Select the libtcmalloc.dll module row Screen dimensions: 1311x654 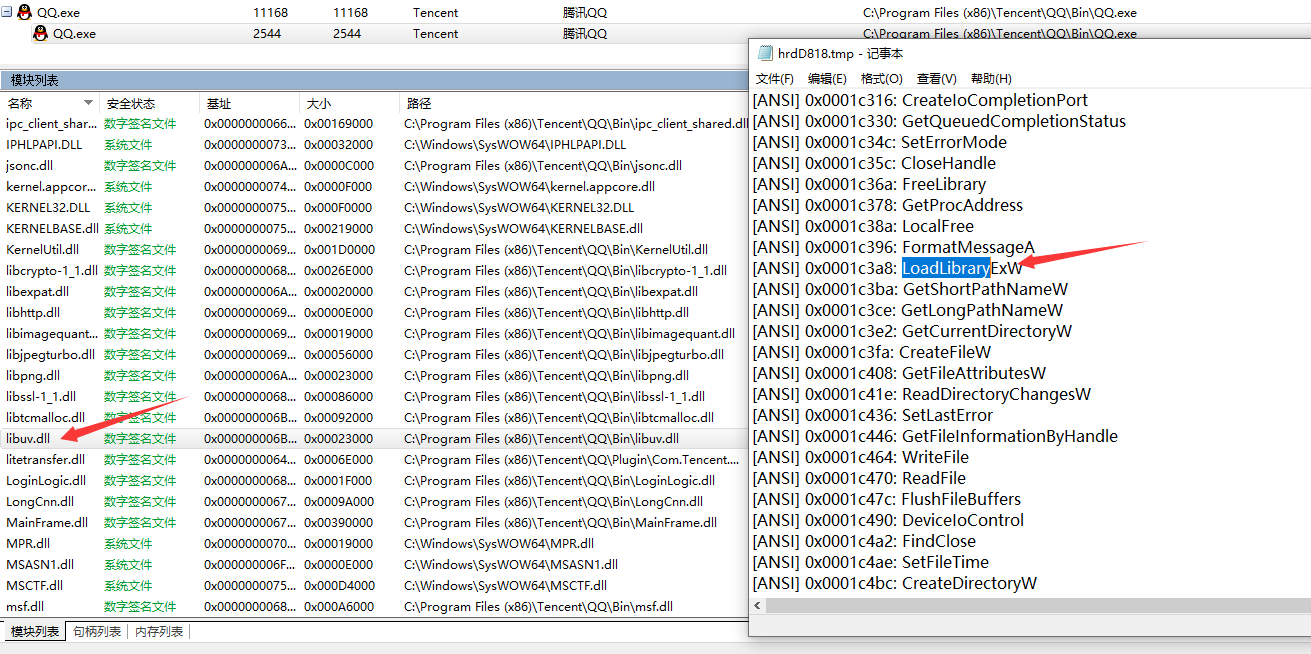(374, 418)
